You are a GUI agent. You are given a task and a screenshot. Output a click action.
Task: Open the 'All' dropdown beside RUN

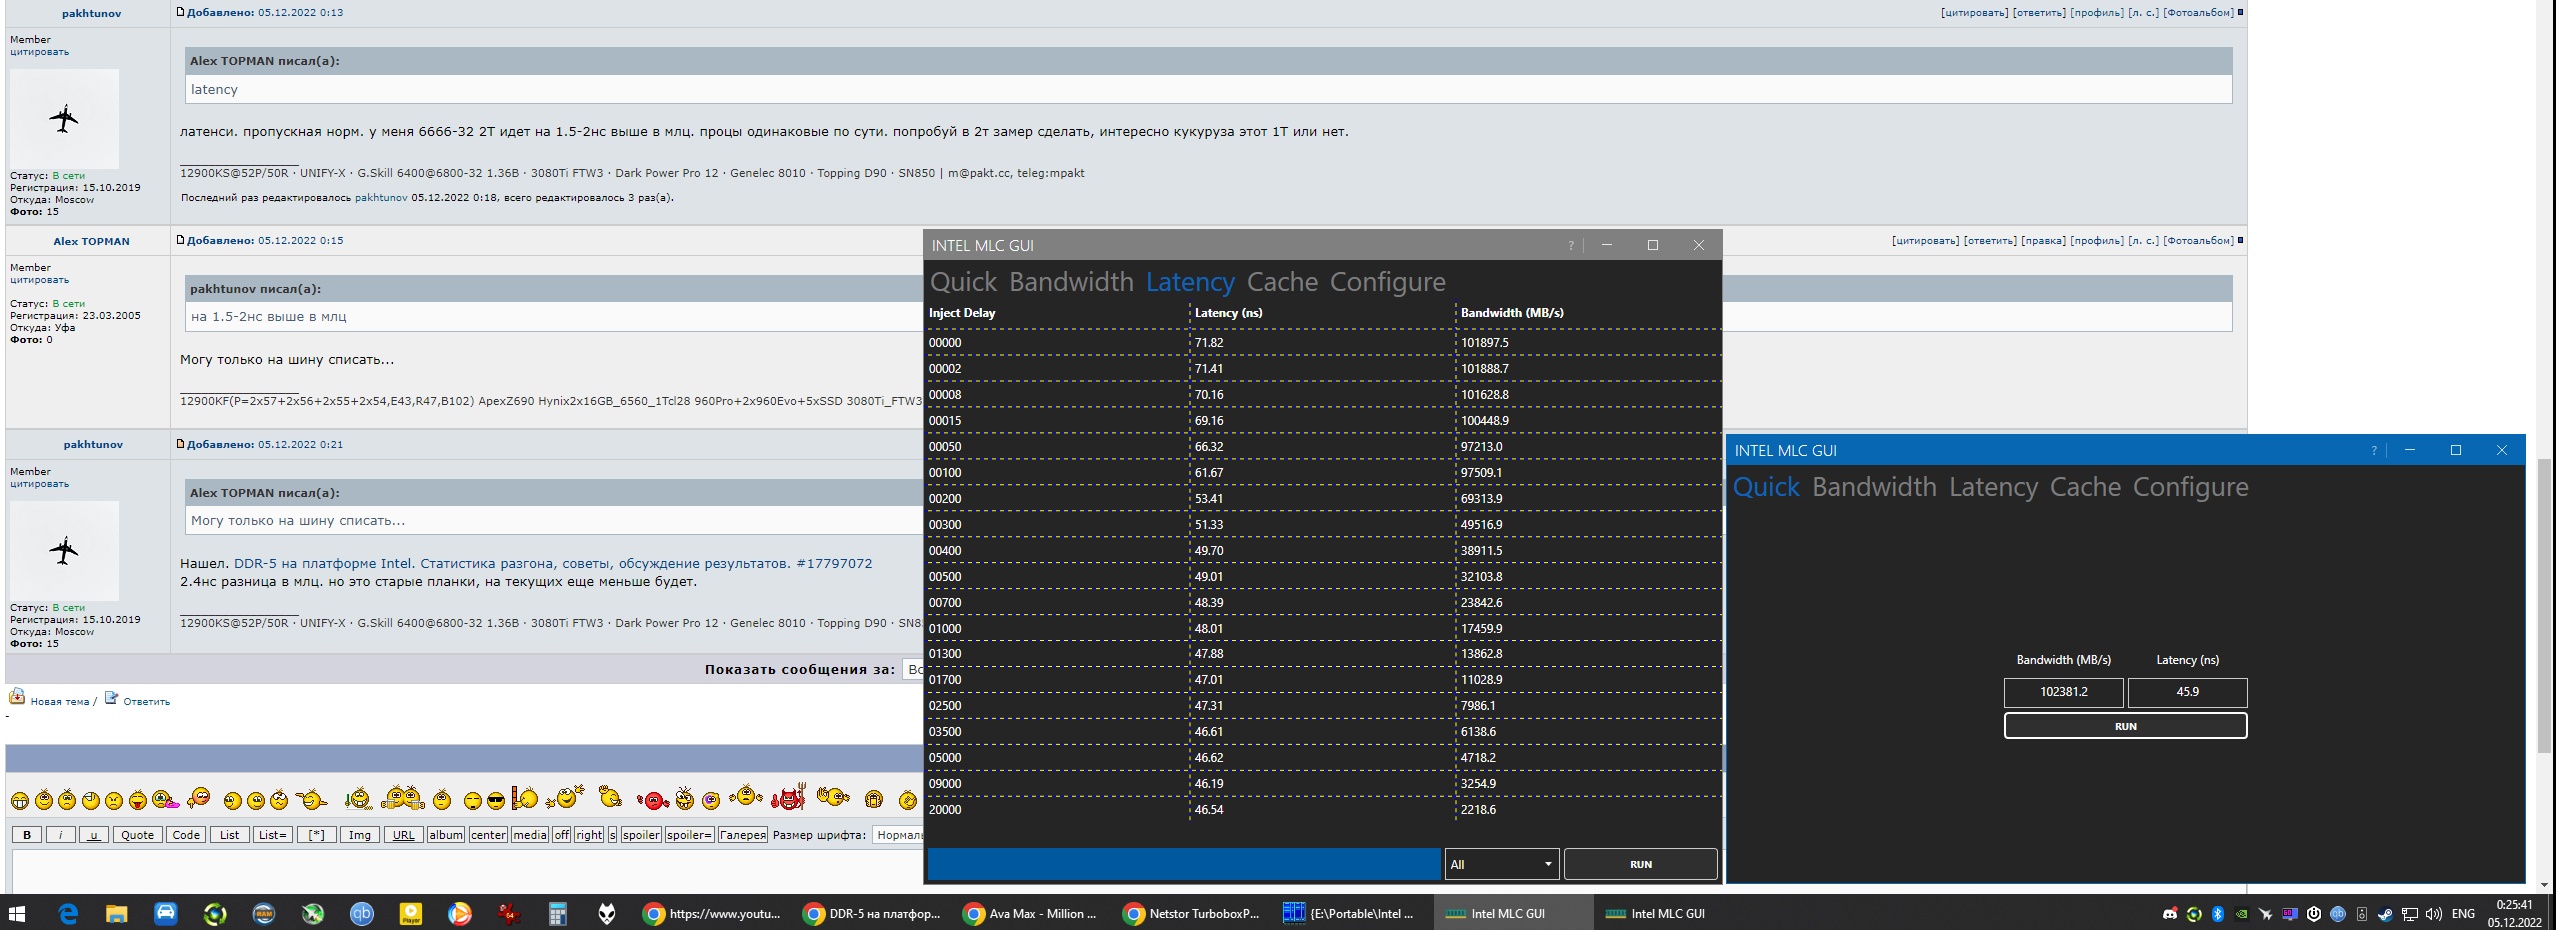[1502, 864]
